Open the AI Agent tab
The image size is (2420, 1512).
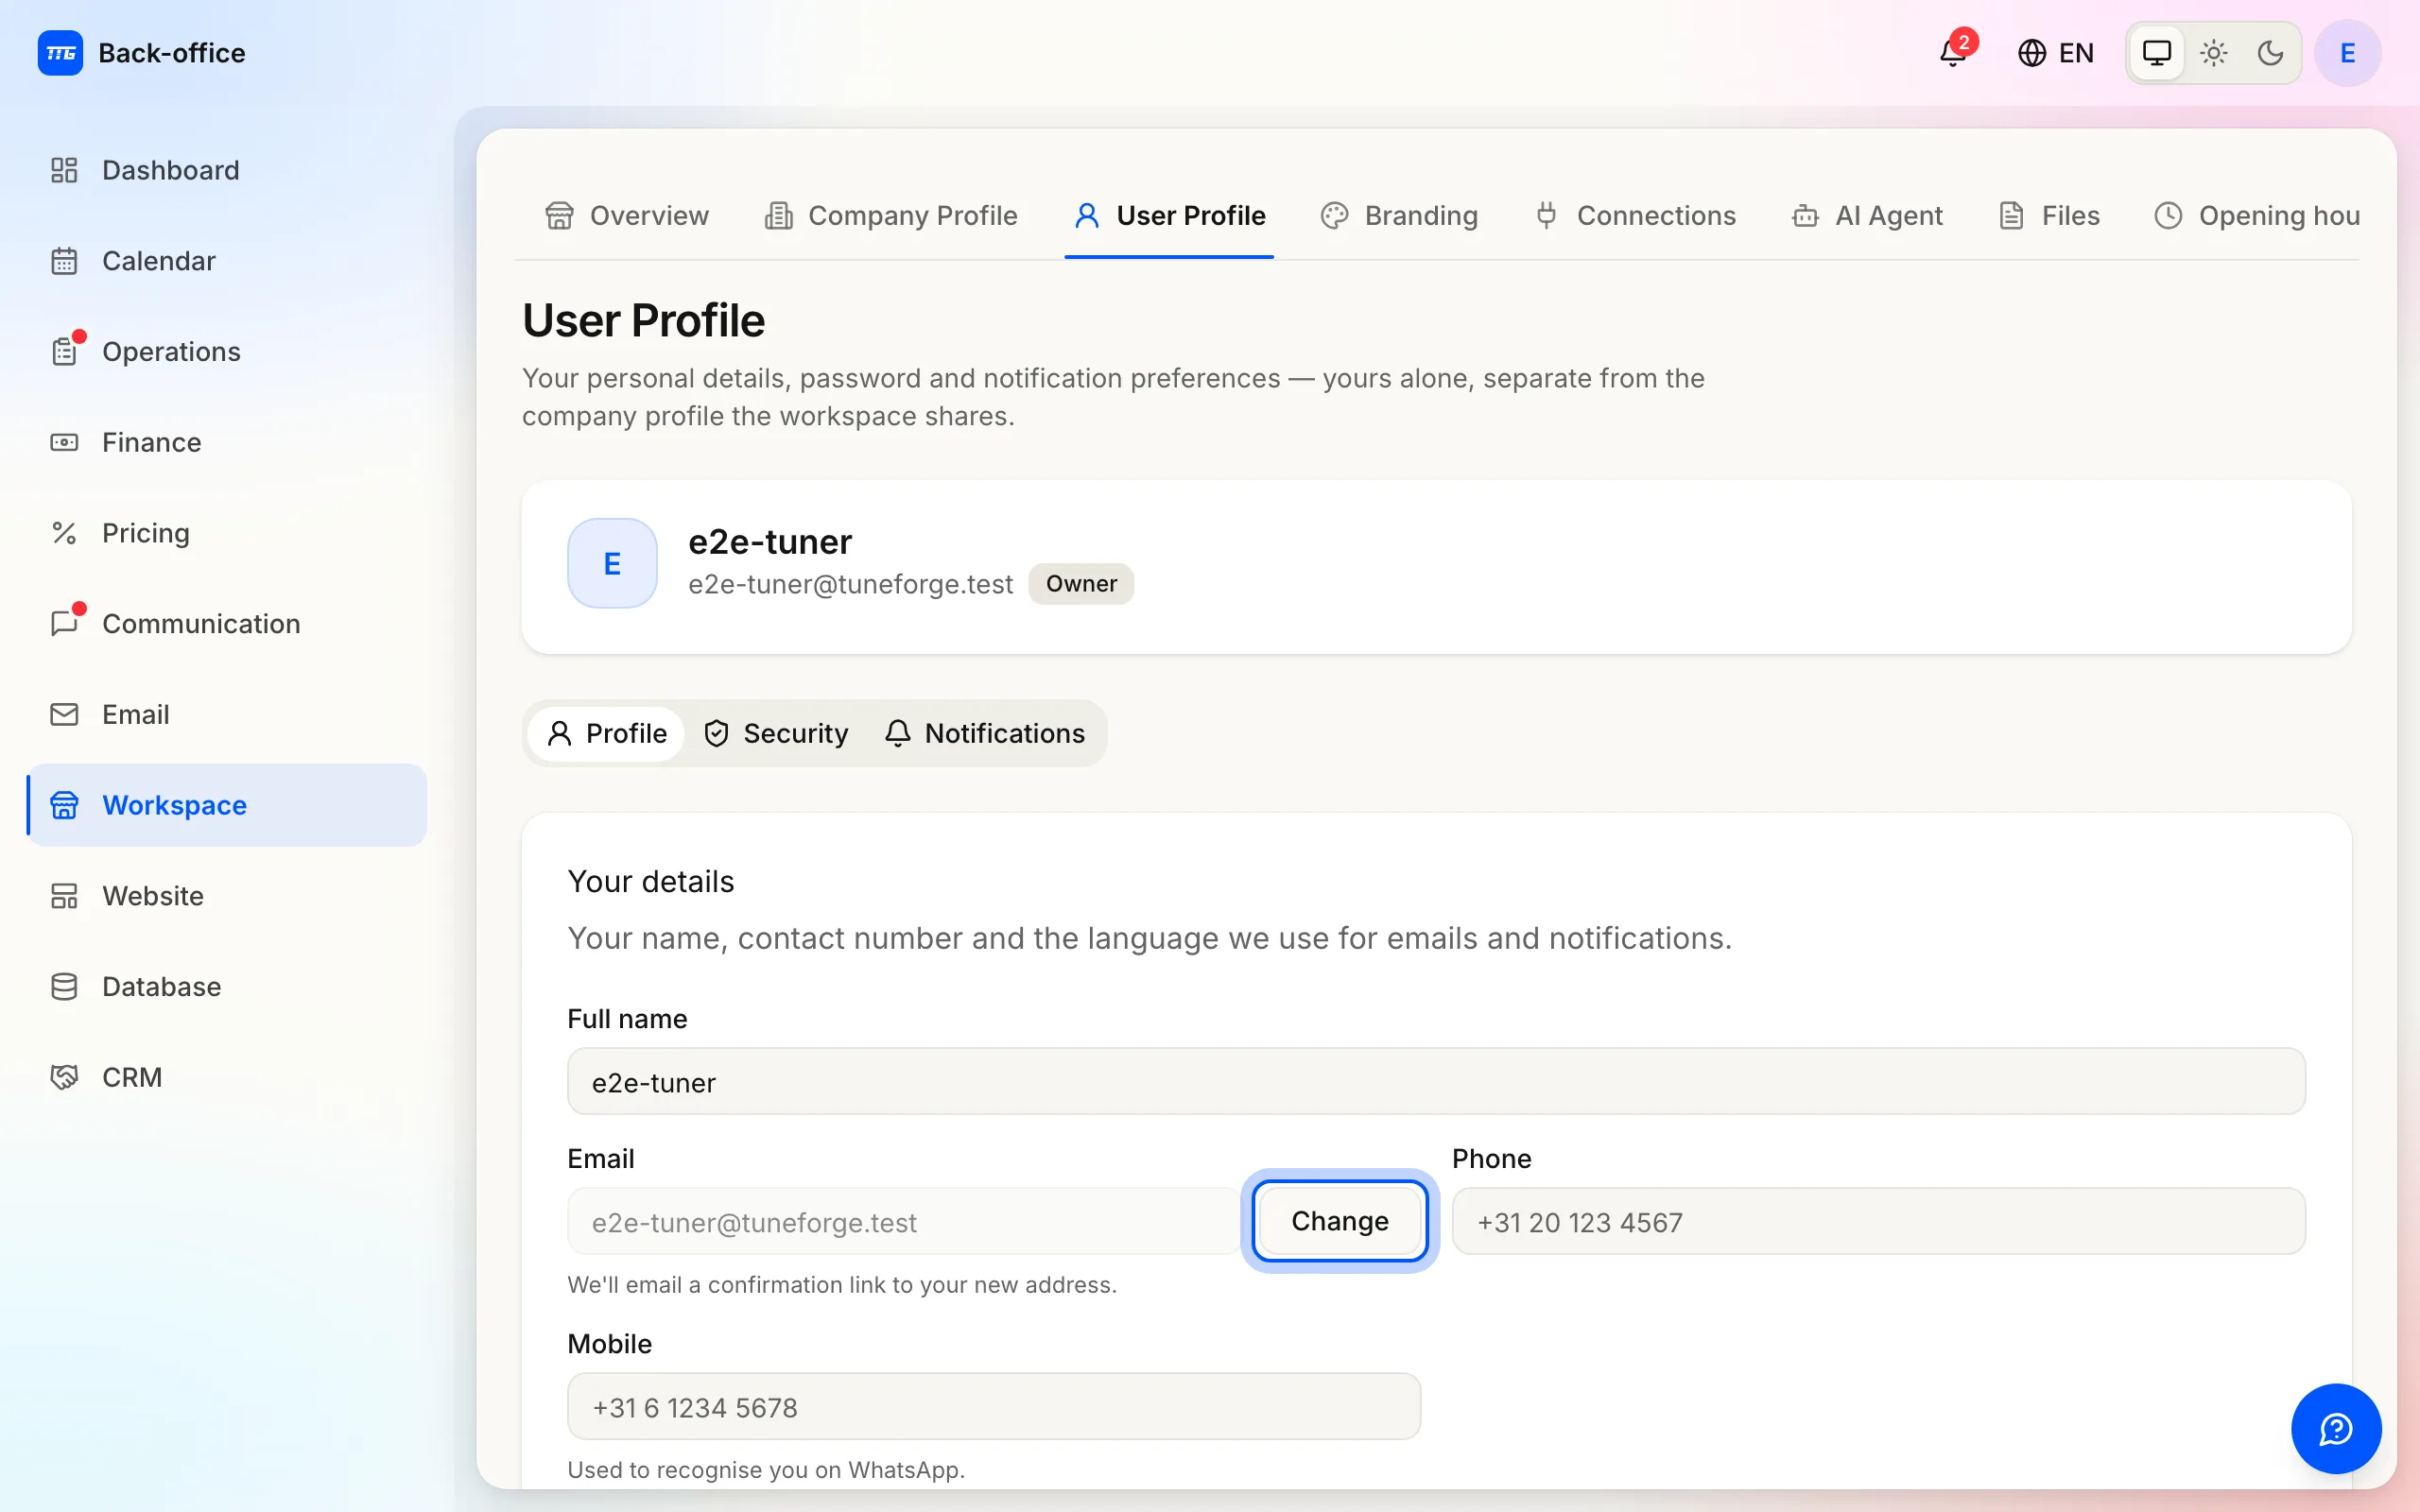1867,215
